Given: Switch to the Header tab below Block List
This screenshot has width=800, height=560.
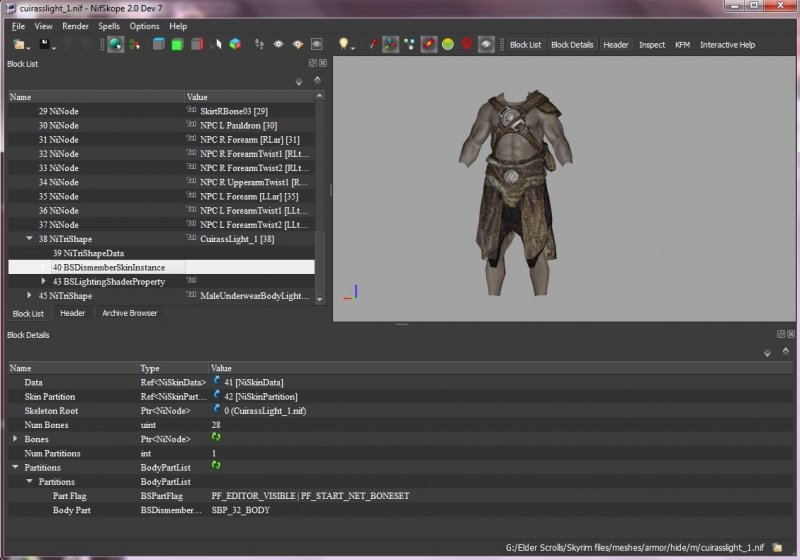Looking at the screenshot, I should click(x=72, y=313).
